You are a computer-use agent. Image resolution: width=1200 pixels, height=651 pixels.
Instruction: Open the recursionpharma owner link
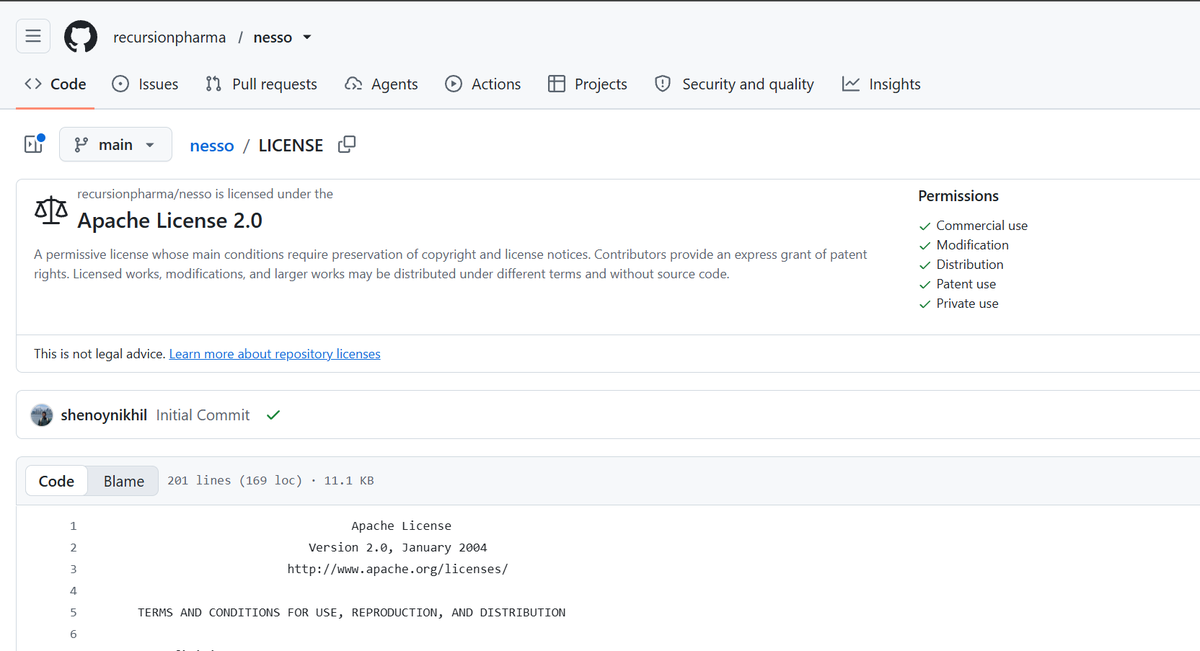[169, 37]
